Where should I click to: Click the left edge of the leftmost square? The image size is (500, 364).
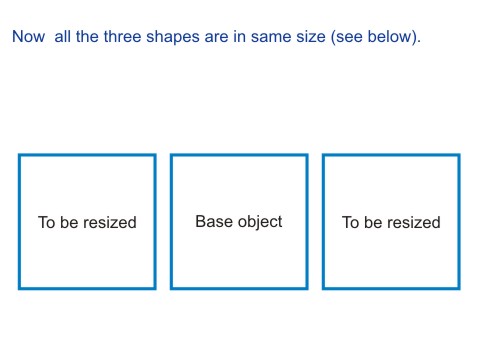[19, 222]
